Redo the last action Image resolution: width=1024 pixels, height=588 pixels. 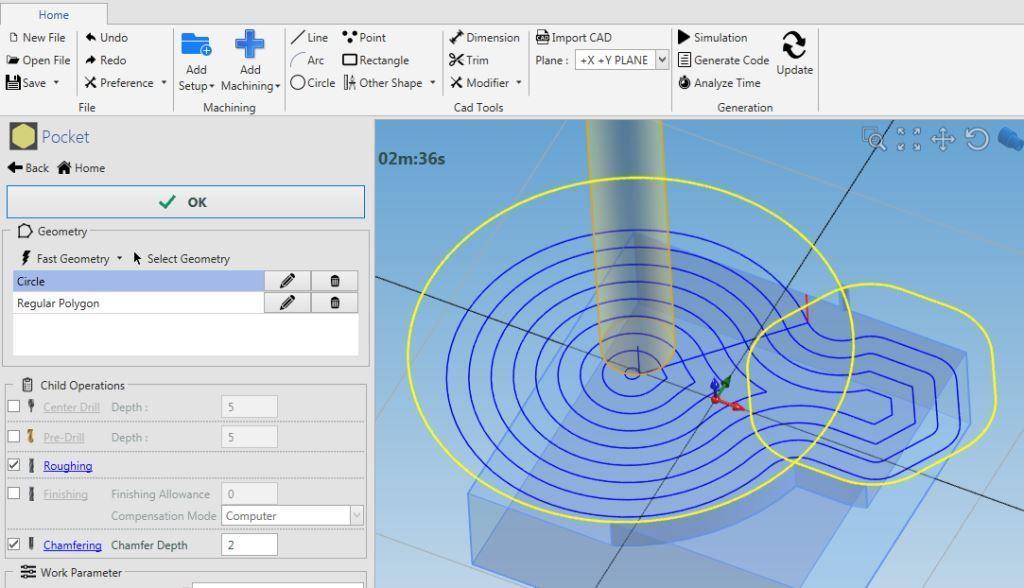(105, 60)
